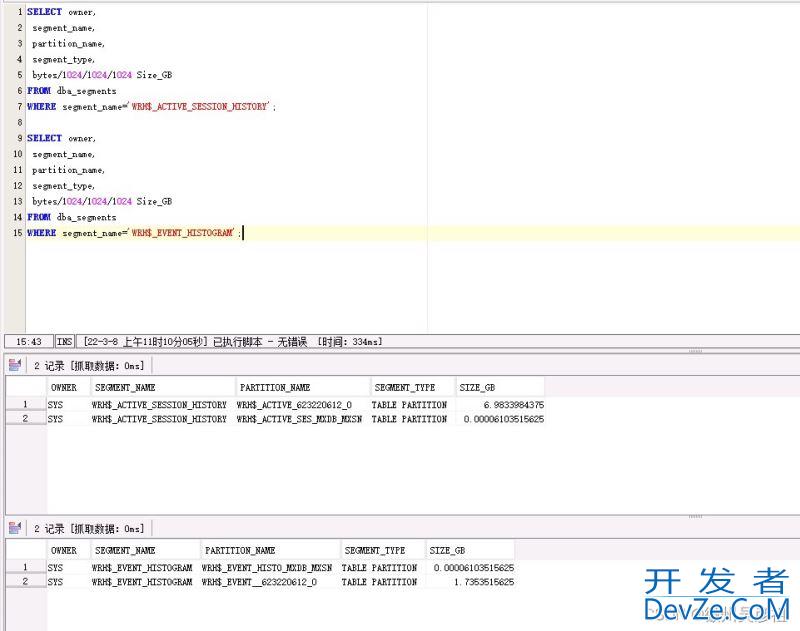
Task: Sort by OWNER column in ACTIVE_SESSION_HISTORY grid
Action: click(x=68, y=387)
